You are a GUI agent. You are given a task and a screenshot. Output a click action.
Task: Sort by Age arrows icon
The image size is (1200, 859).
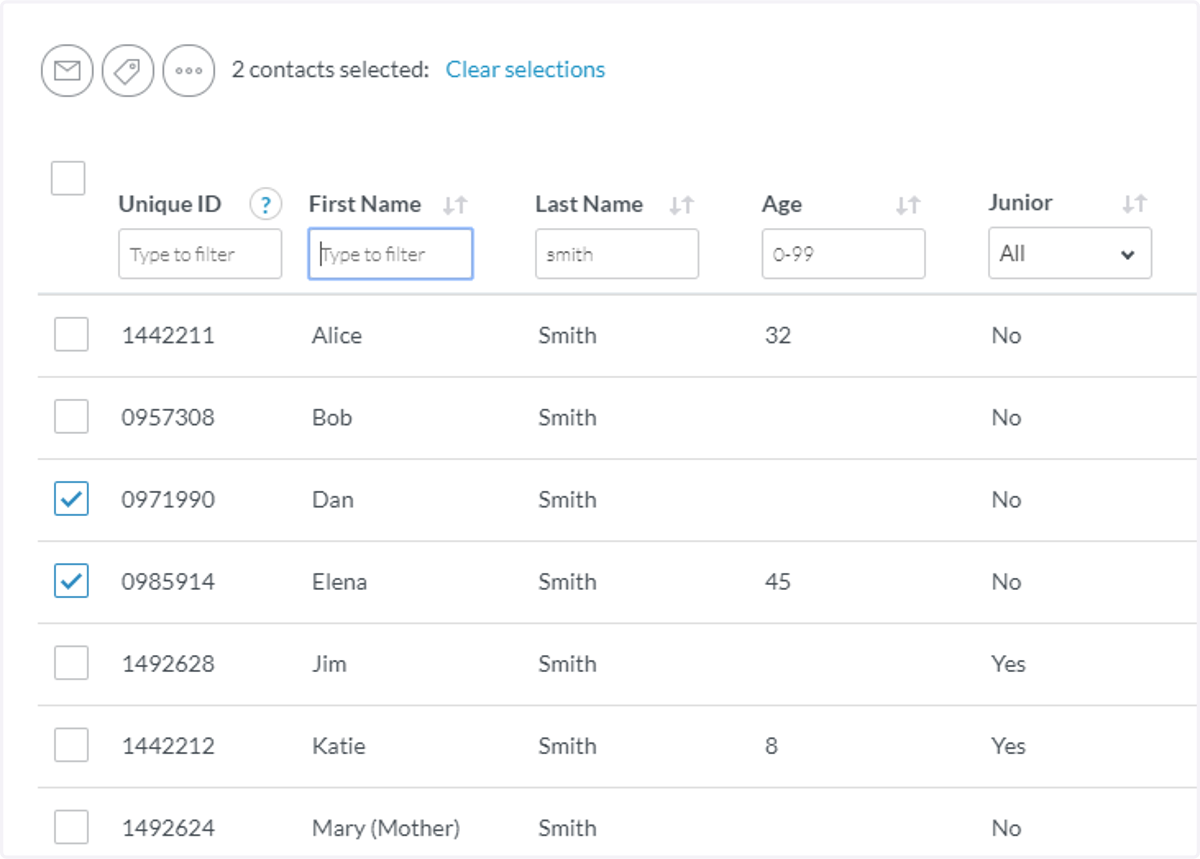tap(908, 205)
